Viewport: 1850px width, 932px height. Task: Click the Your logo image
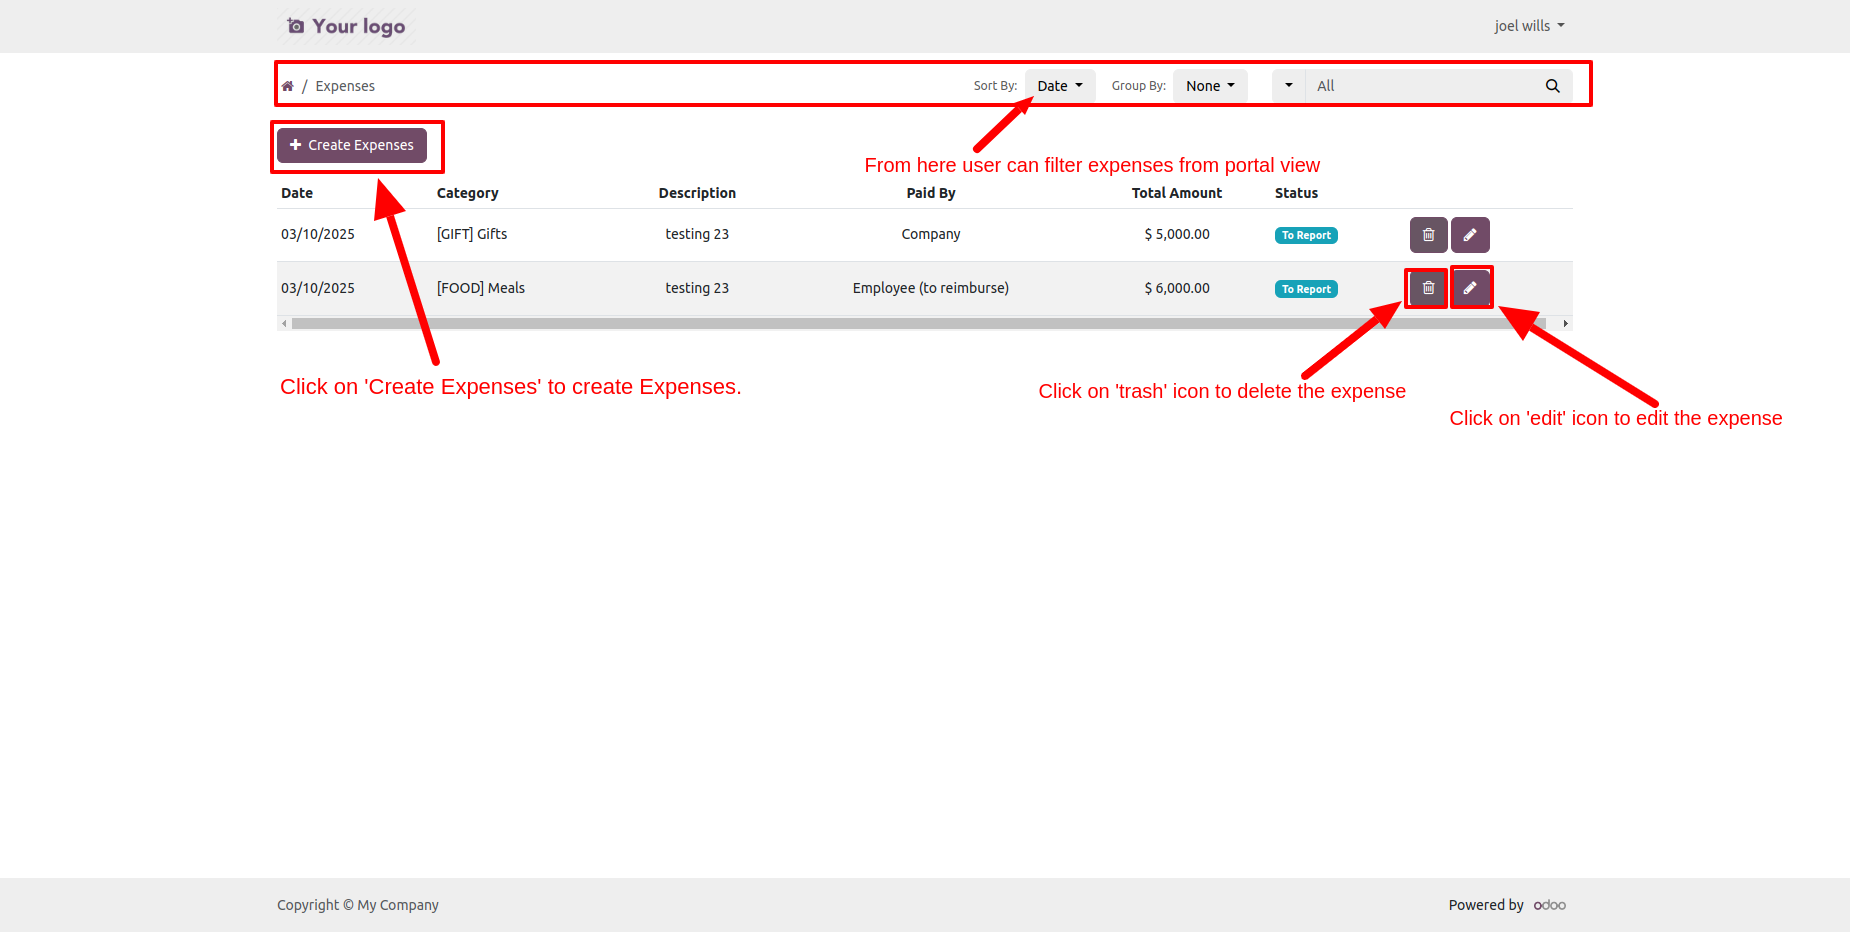coord(347,26)
